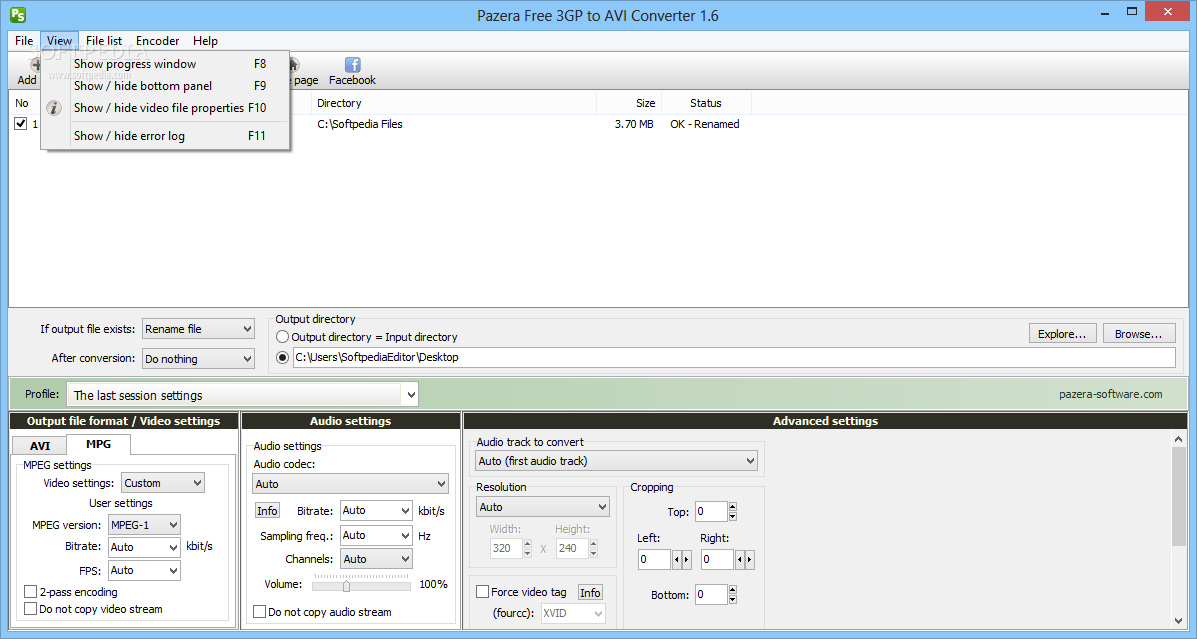Image resolution: width=1197 pixels, height=639 pixels.
Task: Click the info icon beside video file properties
Action: click(53, 108)
